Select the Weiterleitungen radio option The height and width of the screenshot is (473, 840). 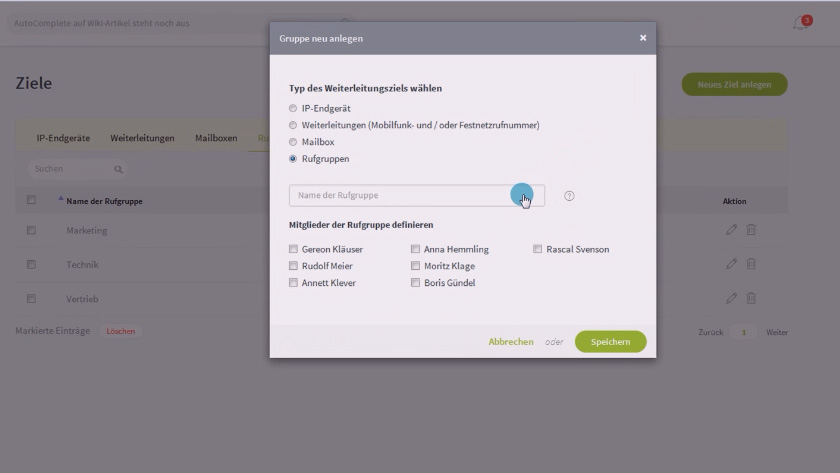coord(292,125)
